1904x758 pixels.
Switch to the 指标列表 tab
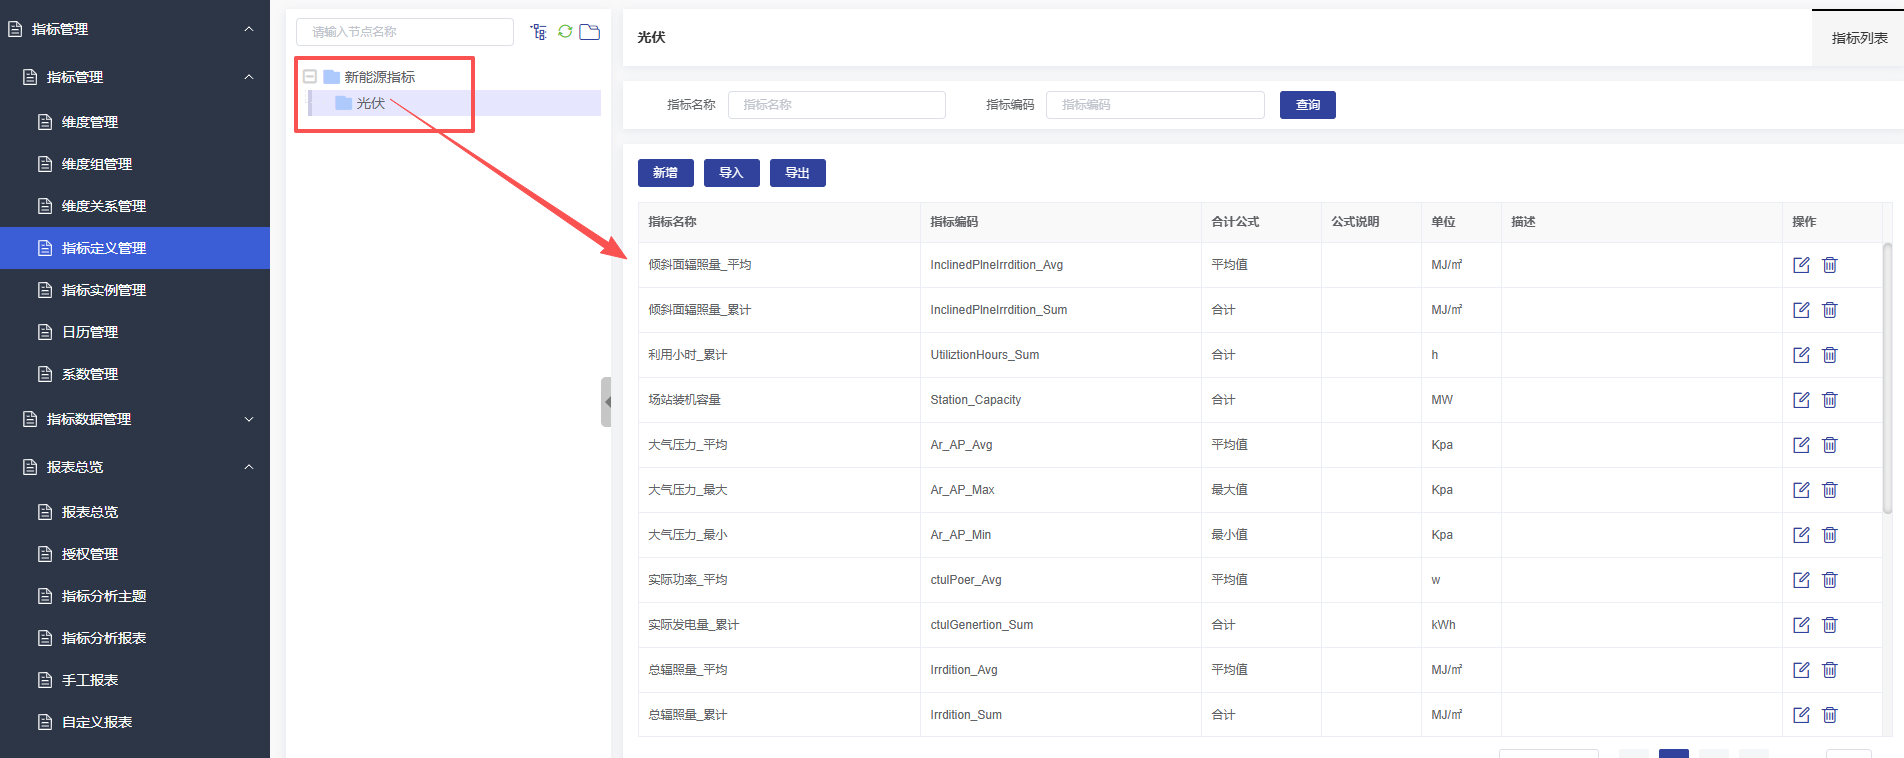1859,38
